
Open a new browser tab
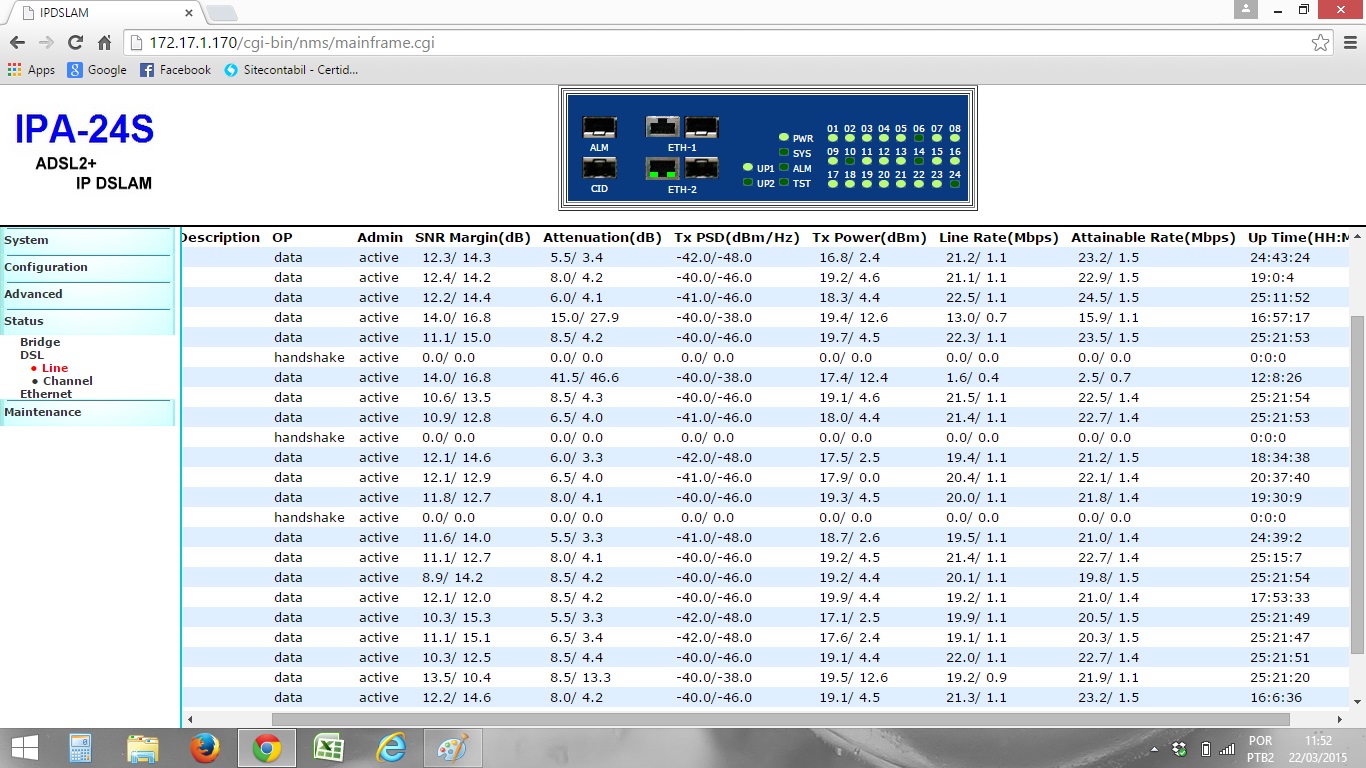point(220,13)
